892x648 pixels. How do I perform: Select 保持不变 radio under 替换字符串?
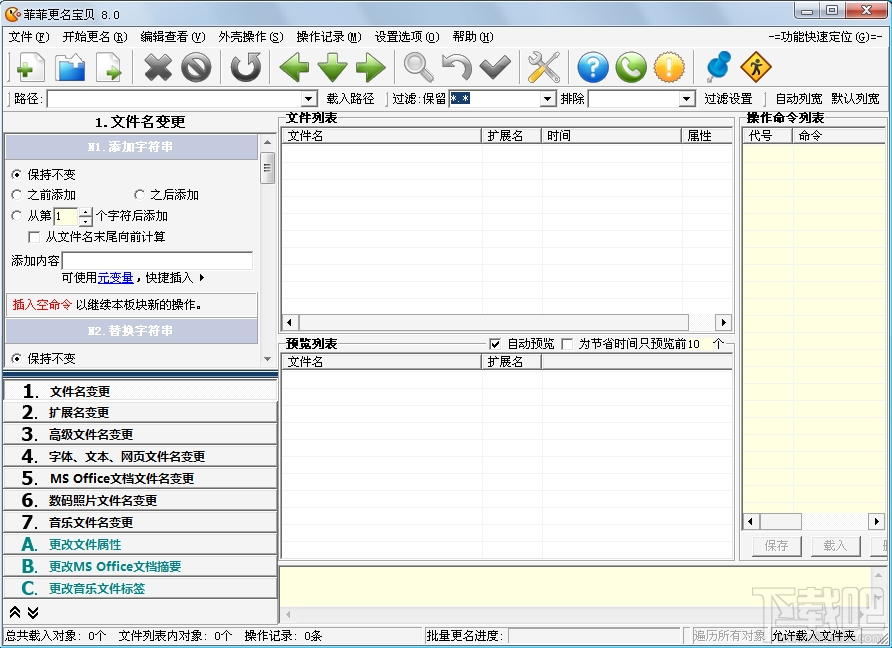[x=16, y=358]
